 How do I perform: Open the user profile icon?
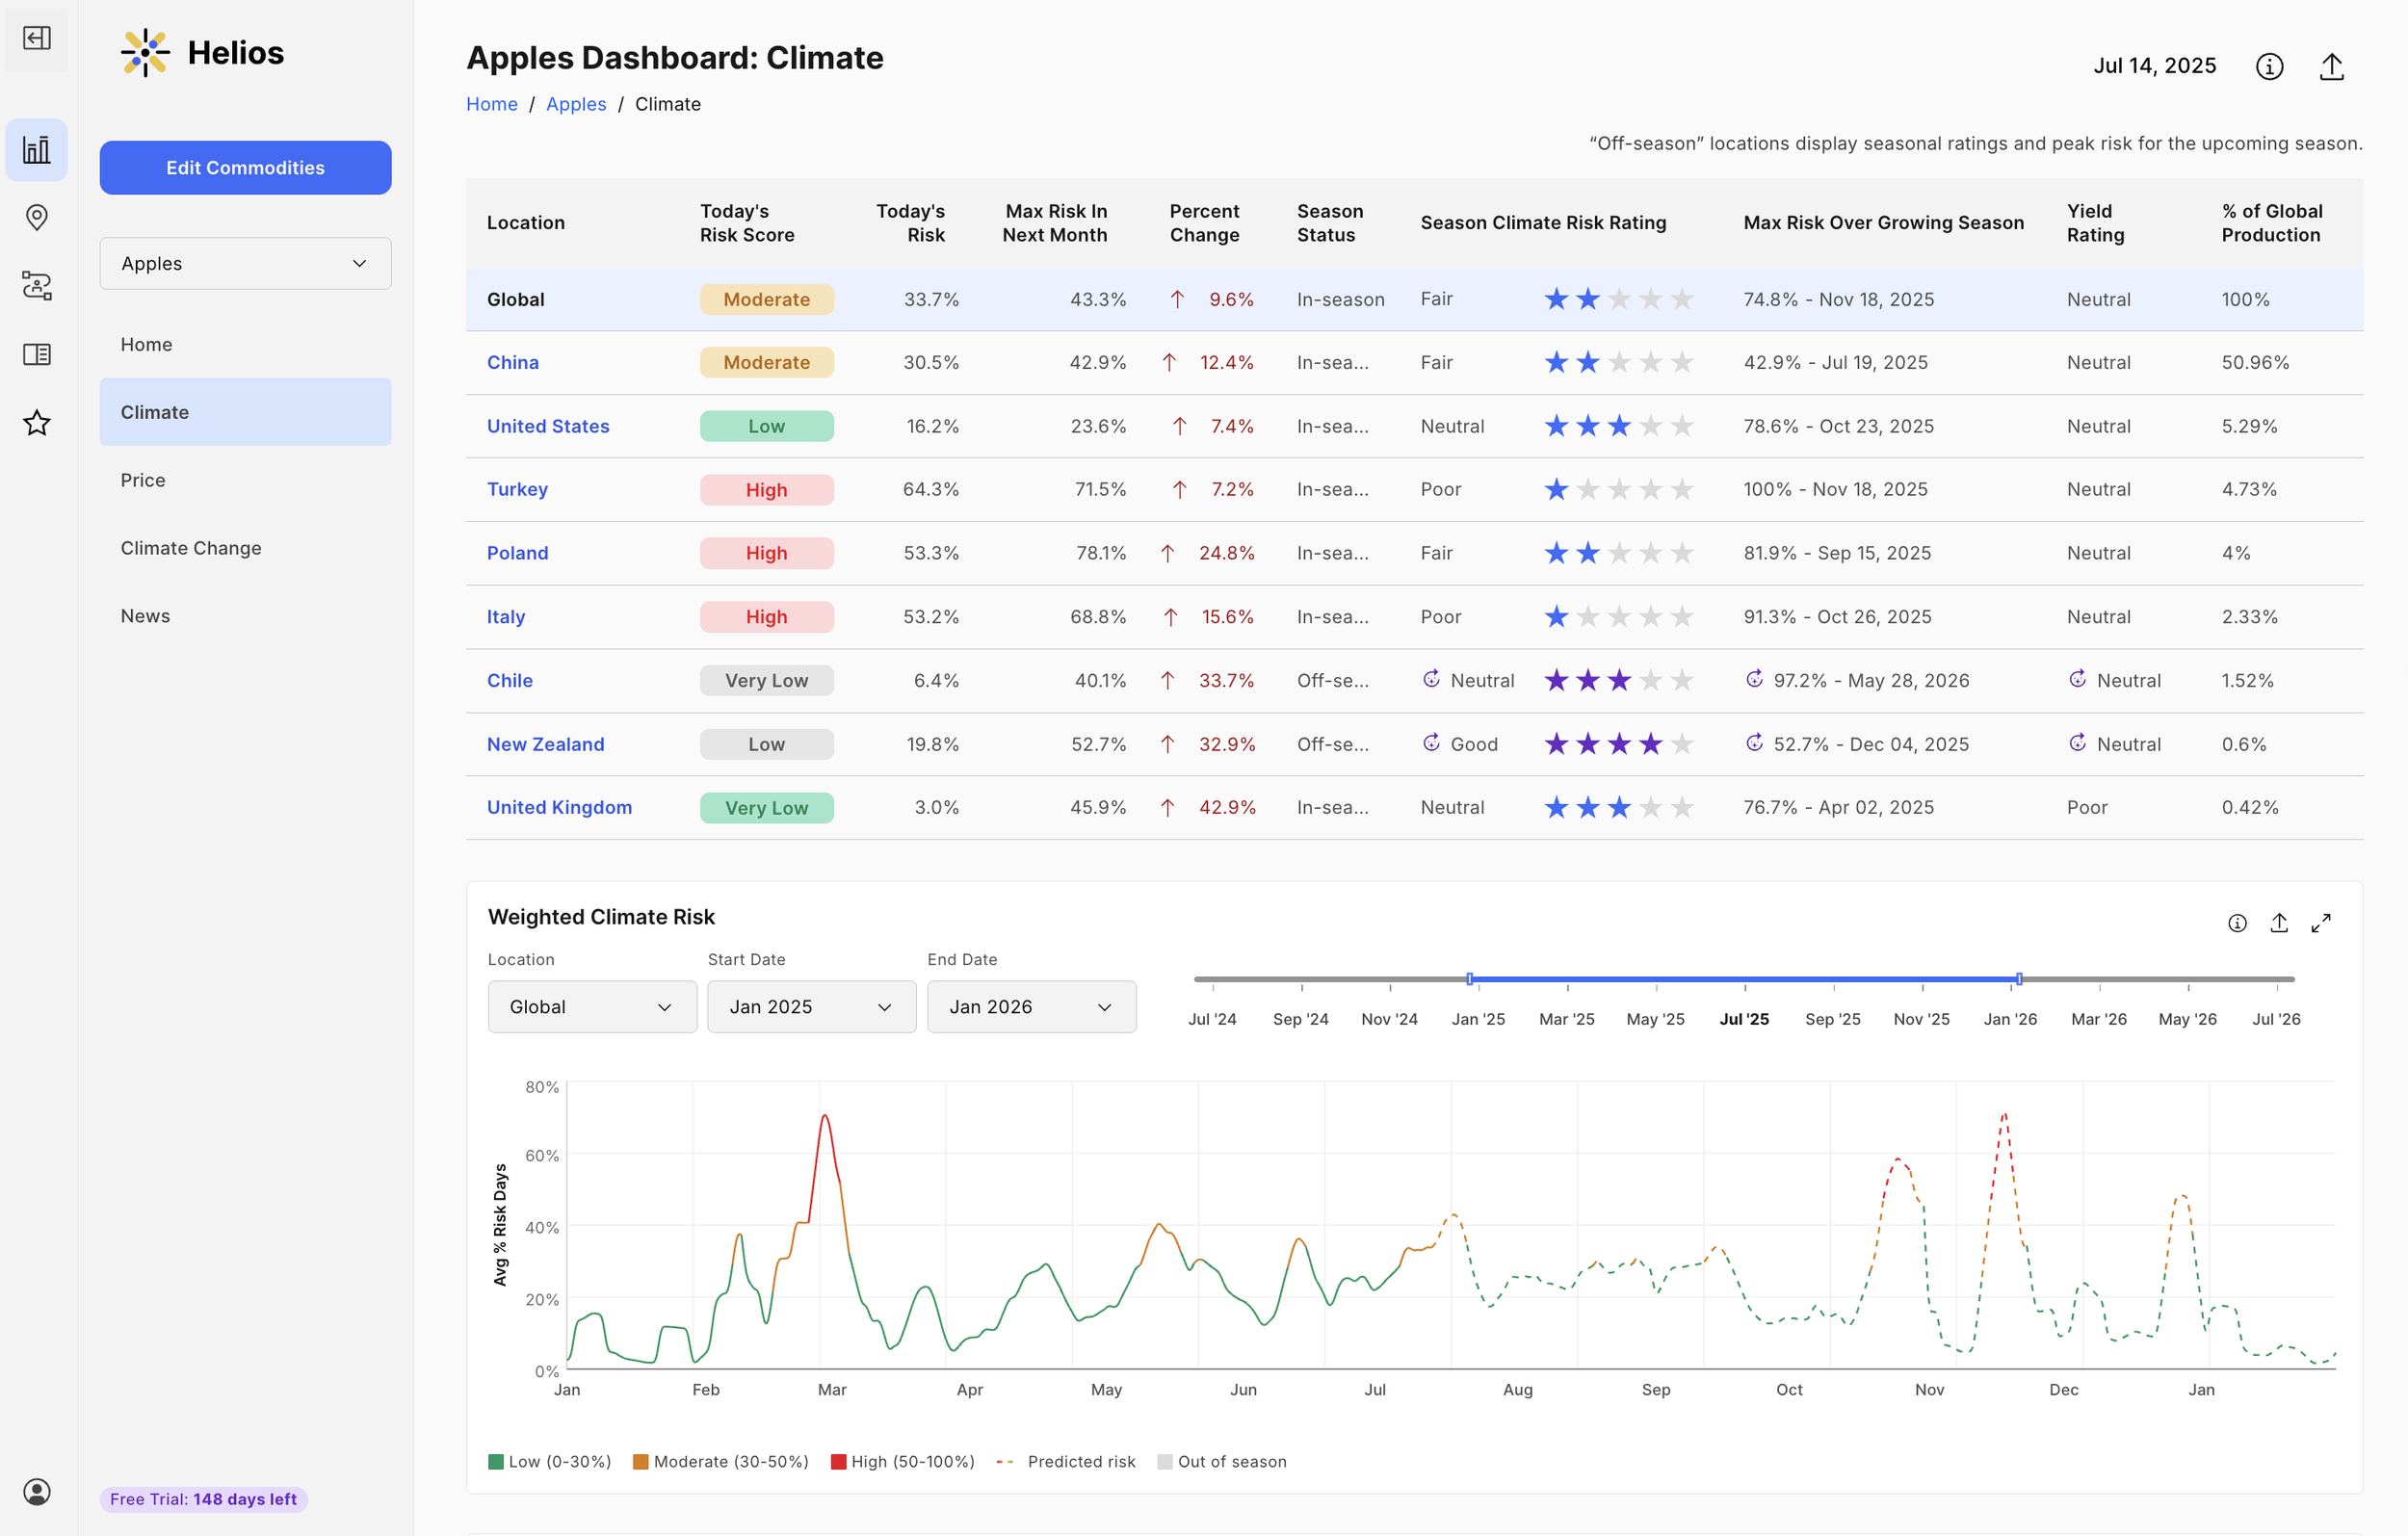[37, 1491]
